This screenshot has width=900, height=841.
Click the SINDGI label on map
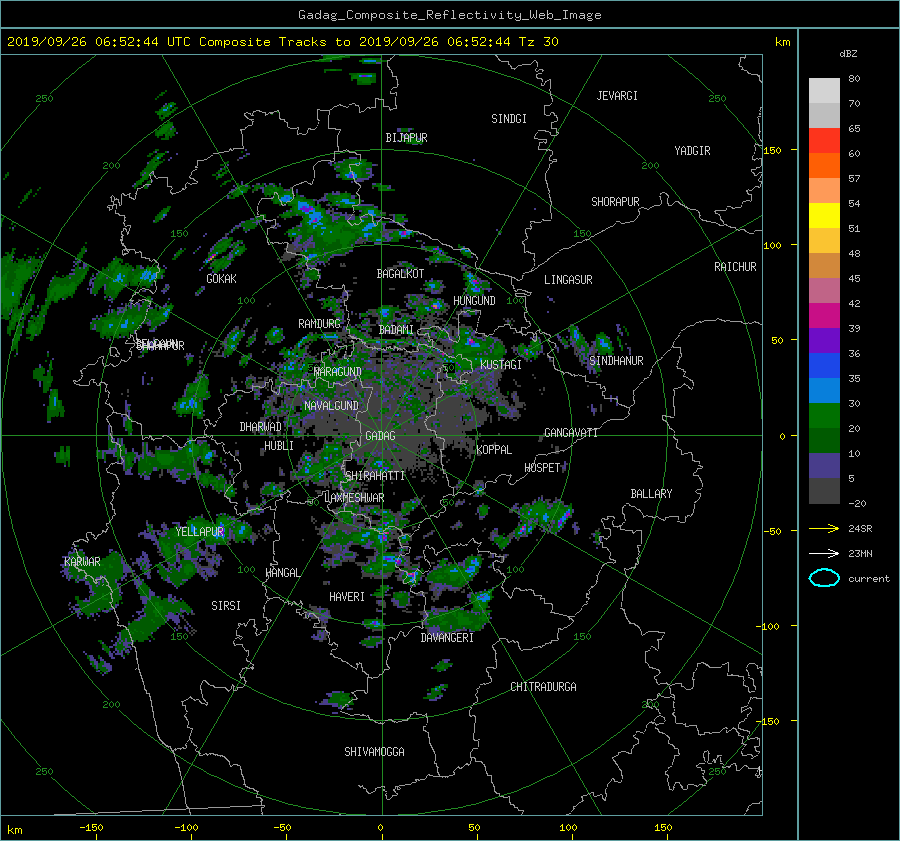pyautogui.click(x=509, y=119)
